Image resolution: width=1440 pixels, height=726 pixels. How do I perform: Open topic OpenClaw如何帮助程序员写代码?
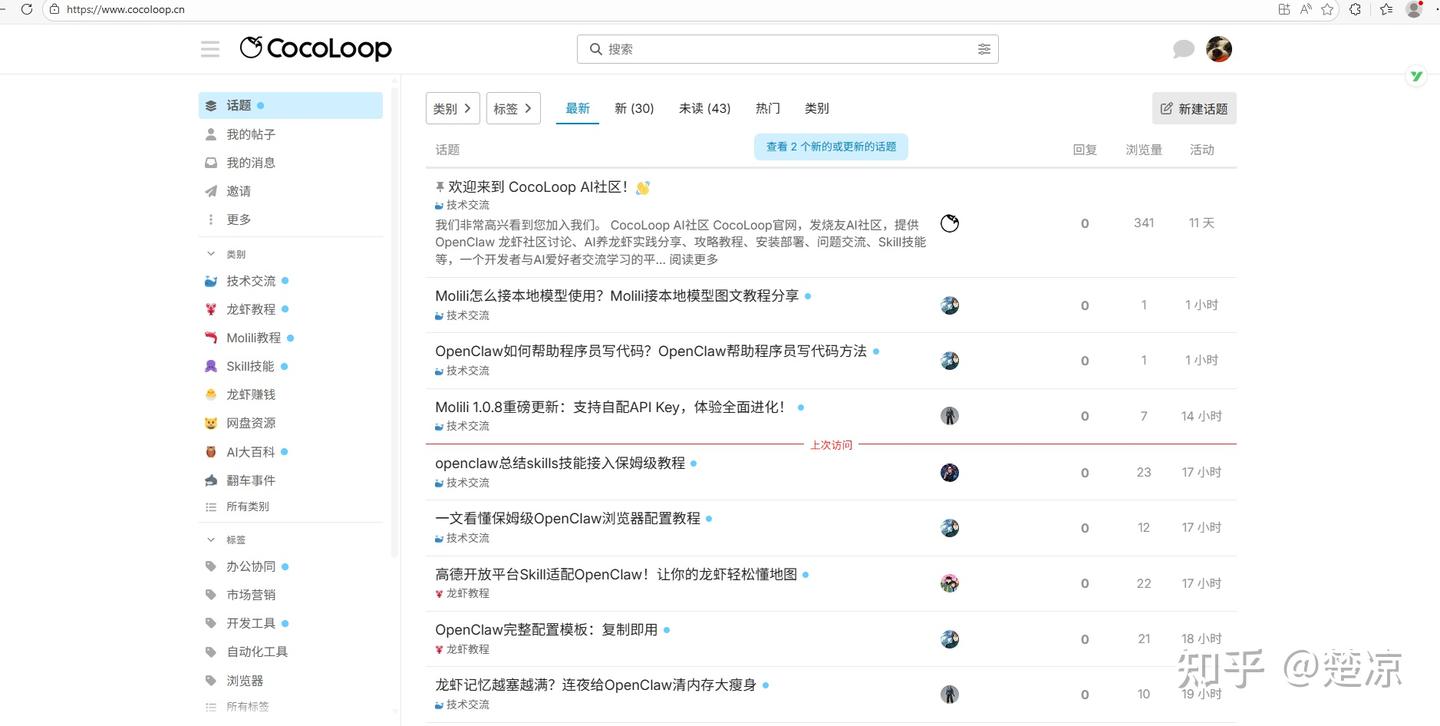(651, 351)
